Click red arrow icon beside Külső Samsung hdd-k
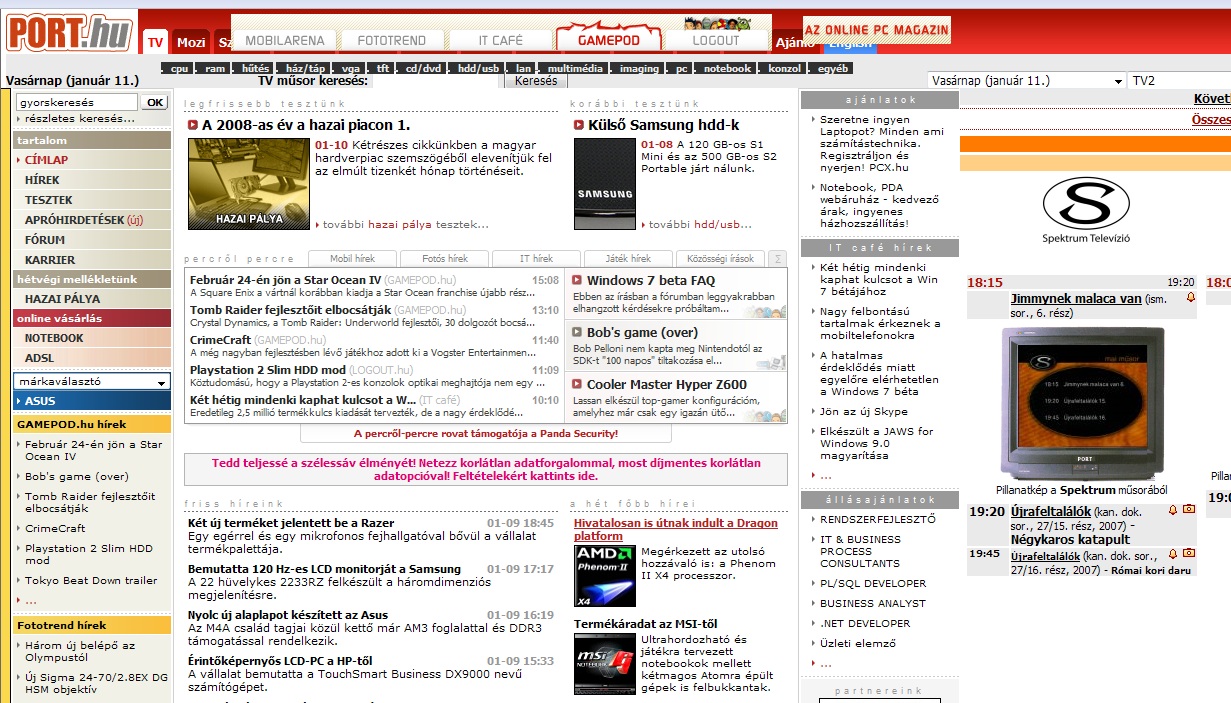This screenshot has height=703, width=1231. (579, 125)
